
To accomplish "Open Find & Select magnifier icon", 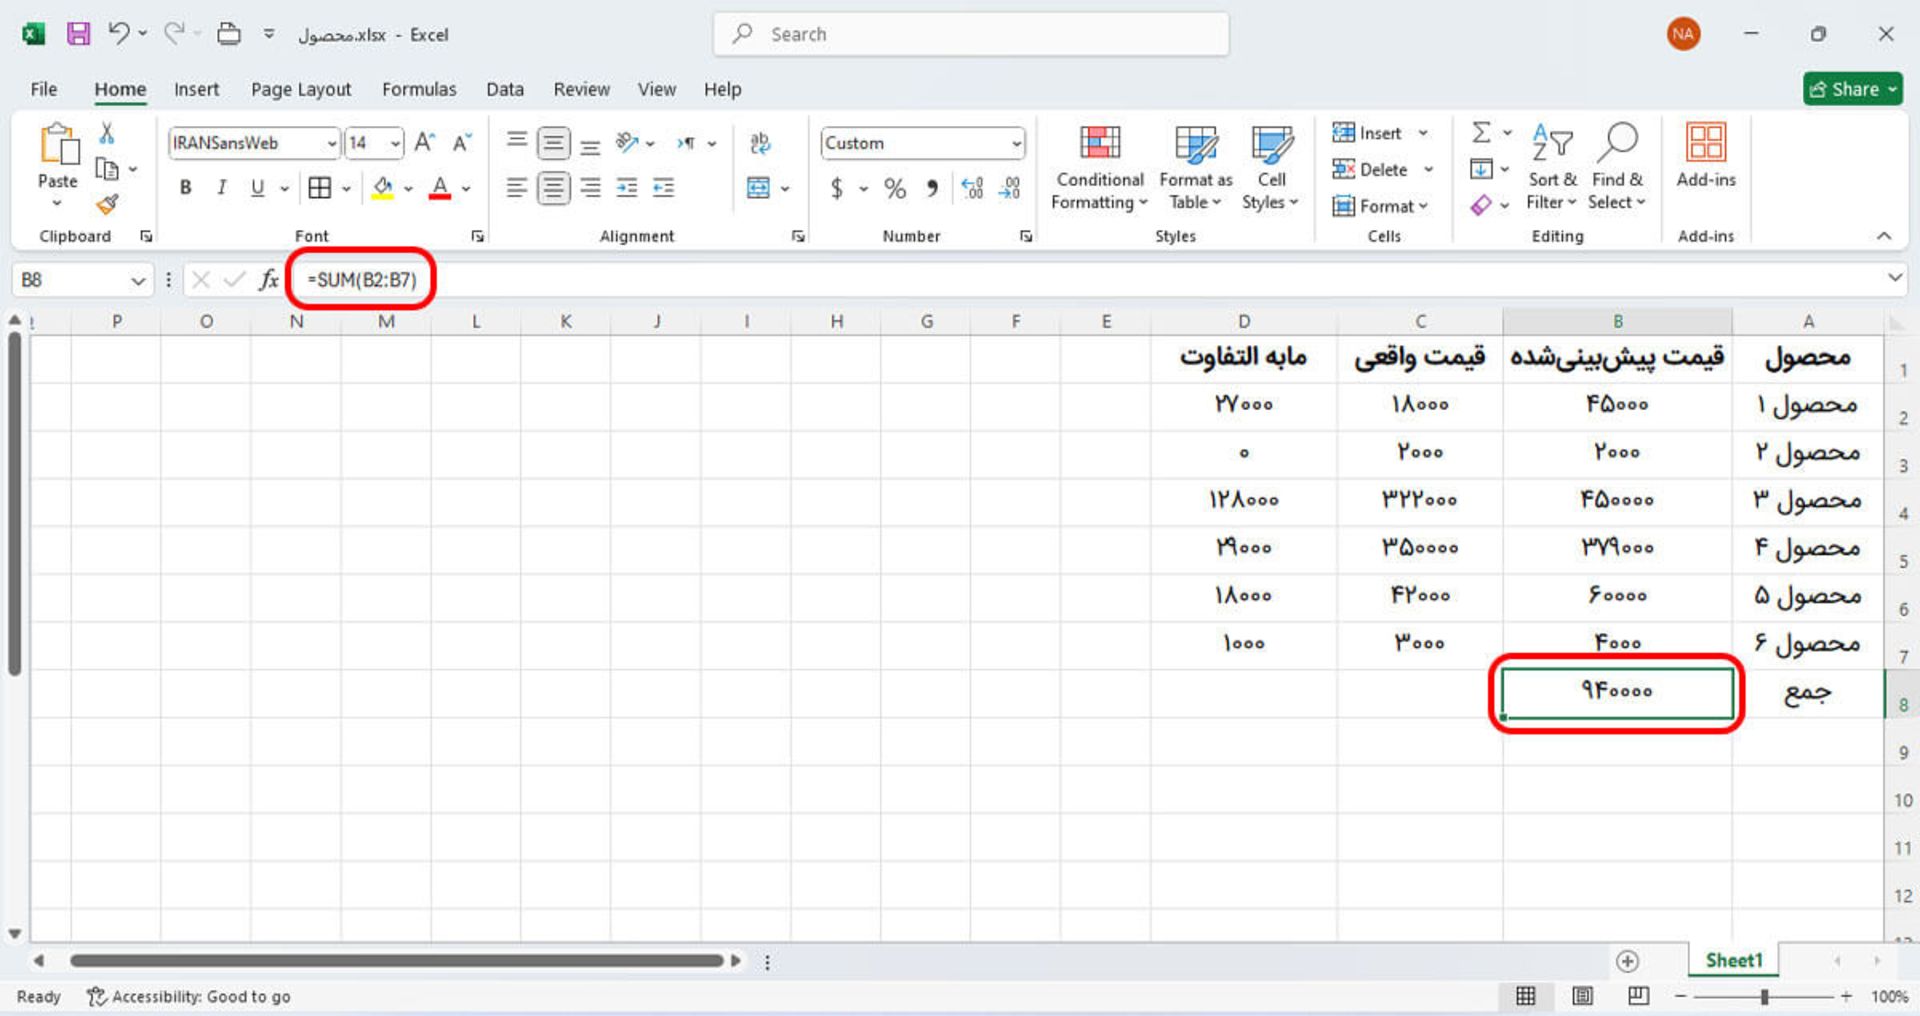I will point(1617,143).
